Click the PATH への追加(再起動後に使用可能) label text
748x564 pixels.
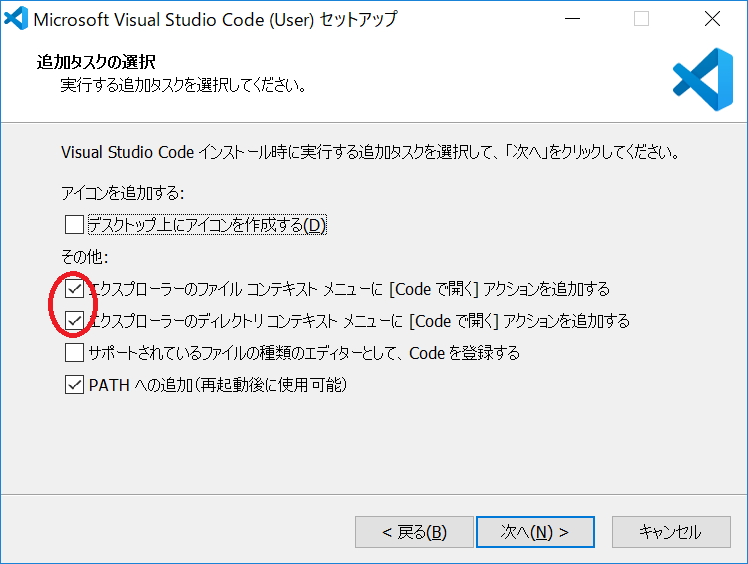point(218,385)
